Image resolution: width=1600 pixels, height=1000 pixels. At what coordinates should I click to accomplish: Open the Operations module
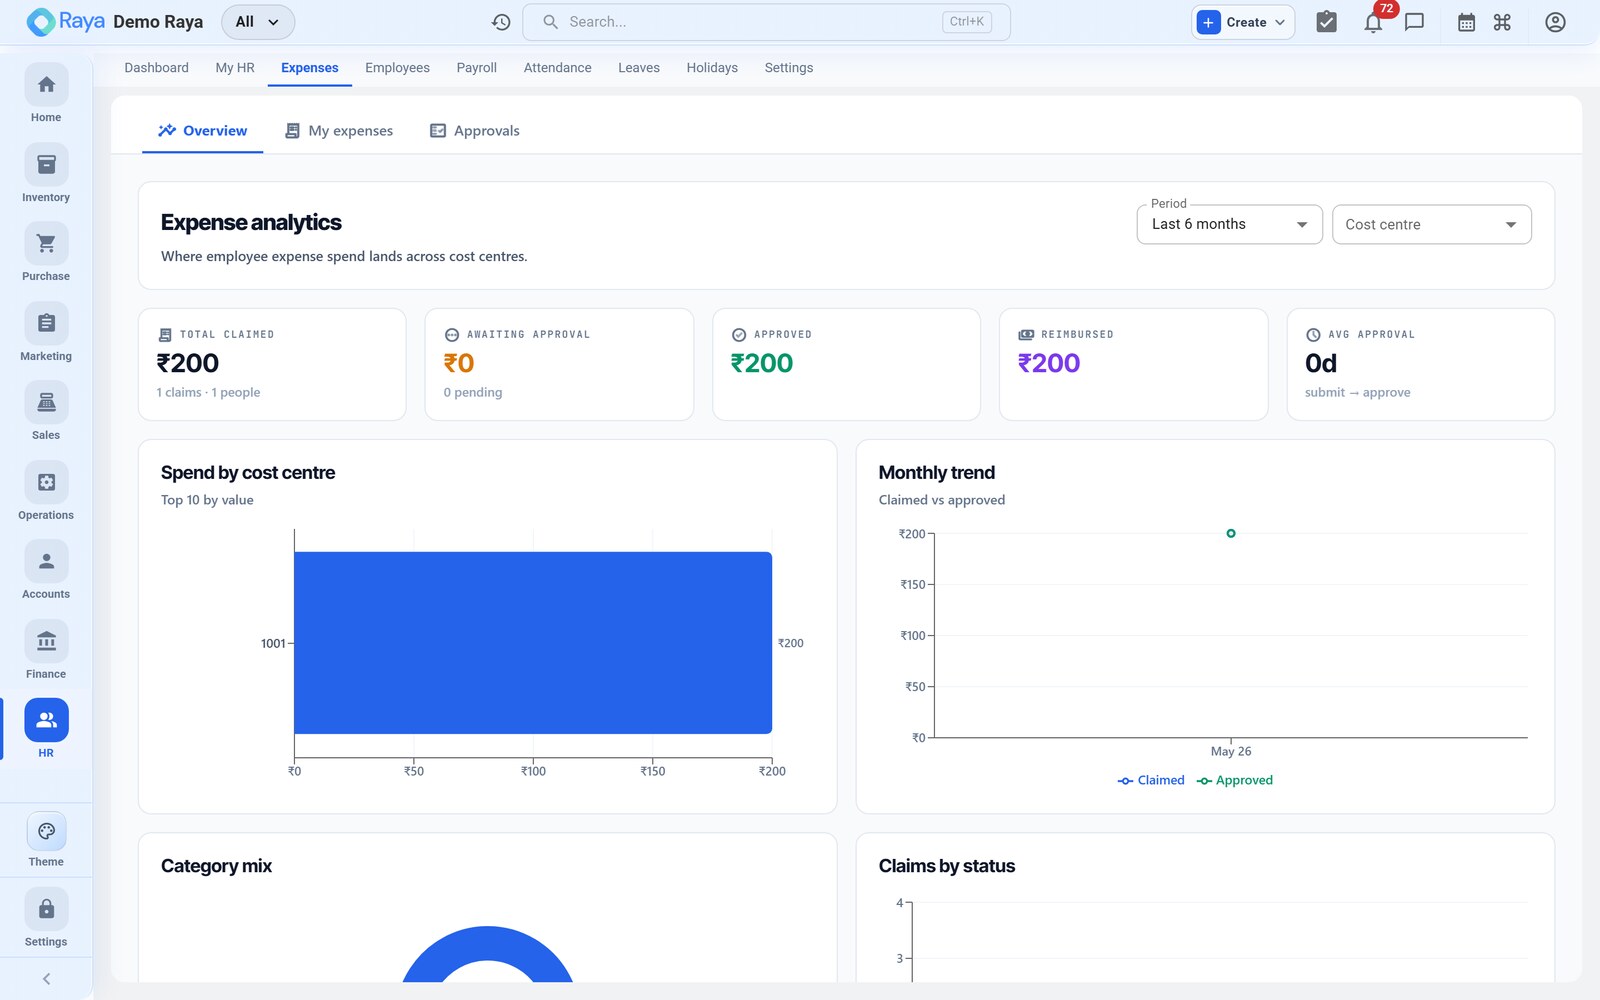tap(46, 492)
